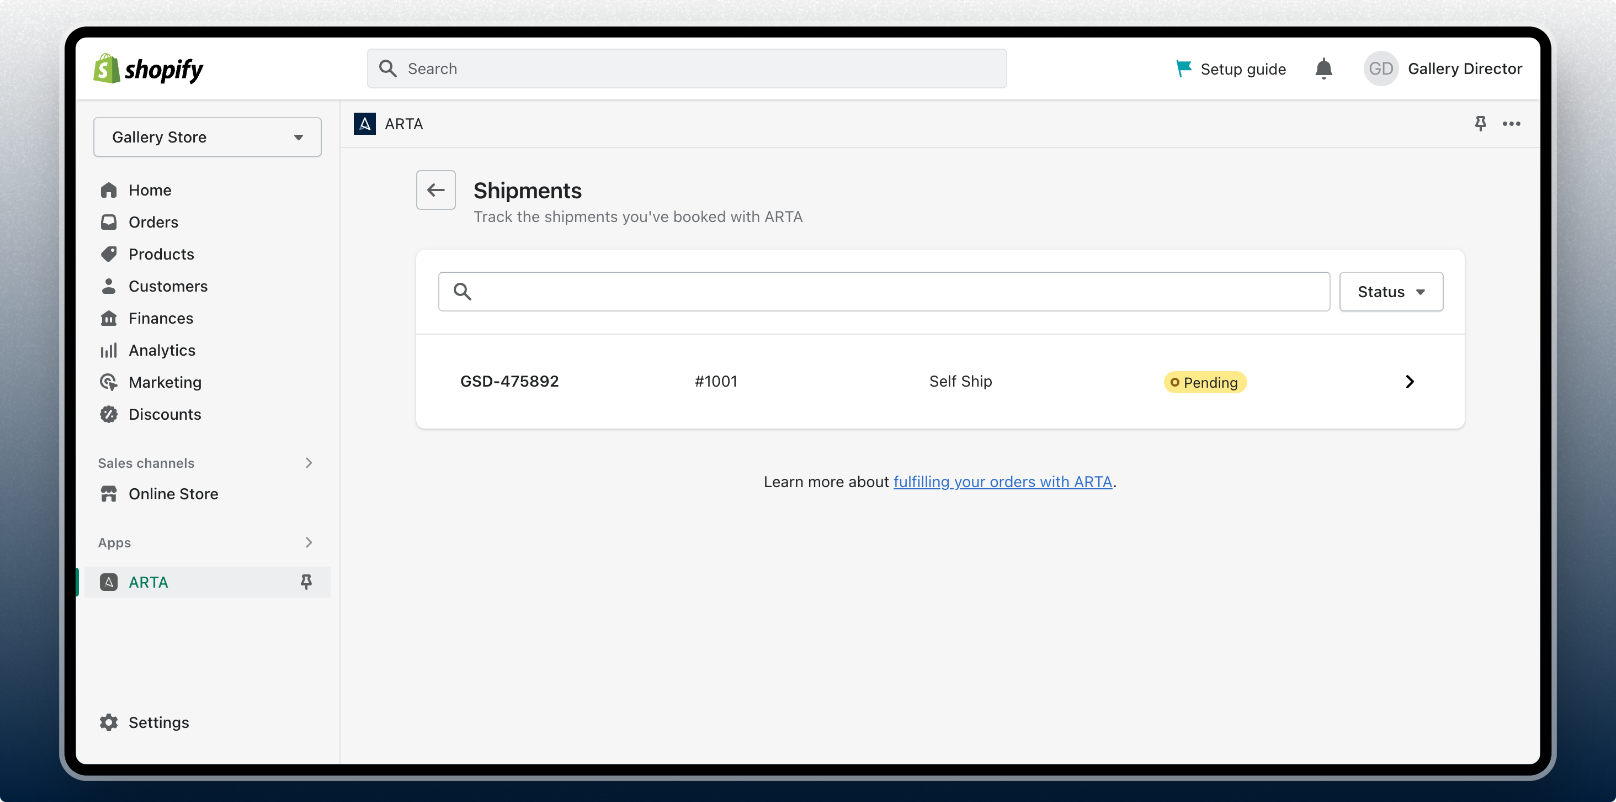Click order number #1001
This screenshot has width=1616, height=802.
coord(716,381)
